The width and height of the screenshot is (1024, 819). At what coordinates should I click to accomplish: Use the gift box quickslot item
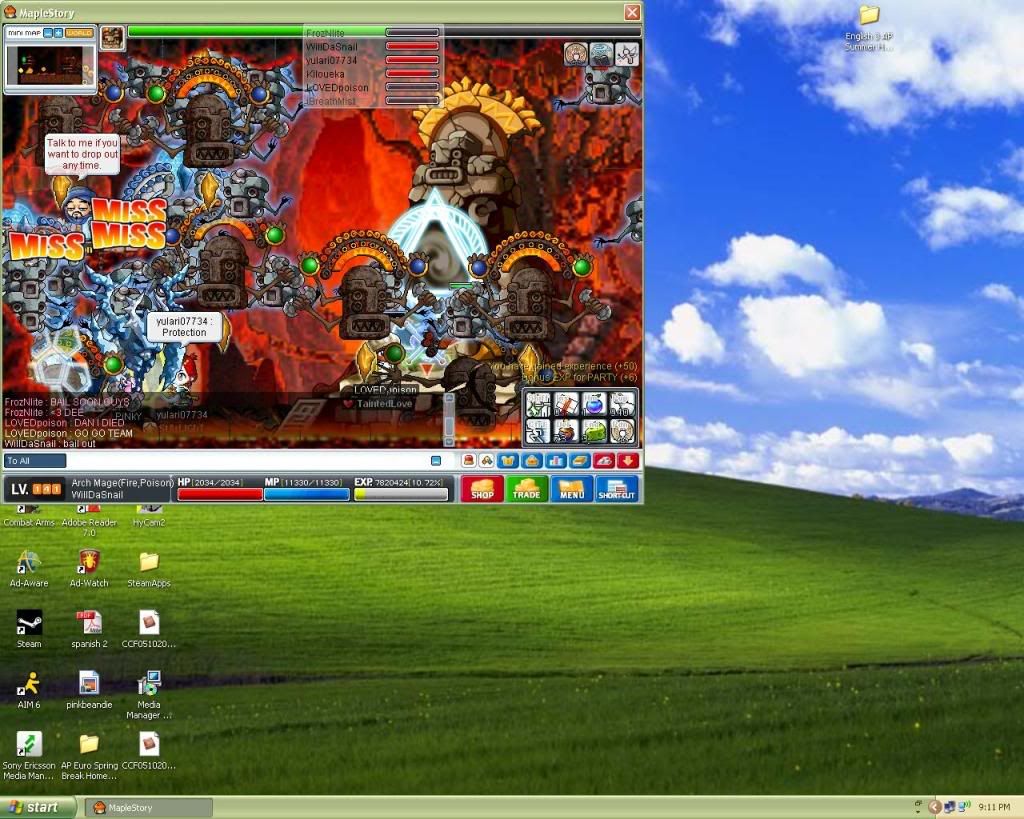(566, 405)
